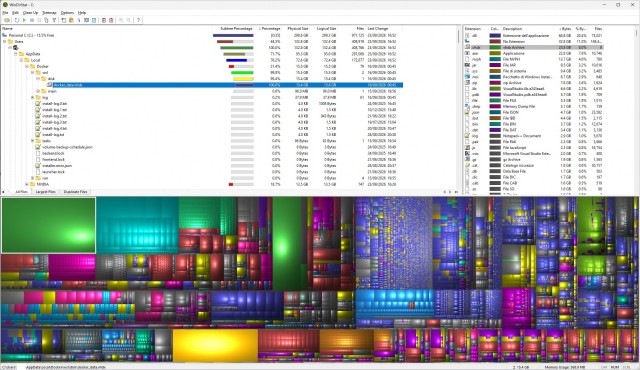
Task: Open the Clean Up menu
Action: pos(30,13)
